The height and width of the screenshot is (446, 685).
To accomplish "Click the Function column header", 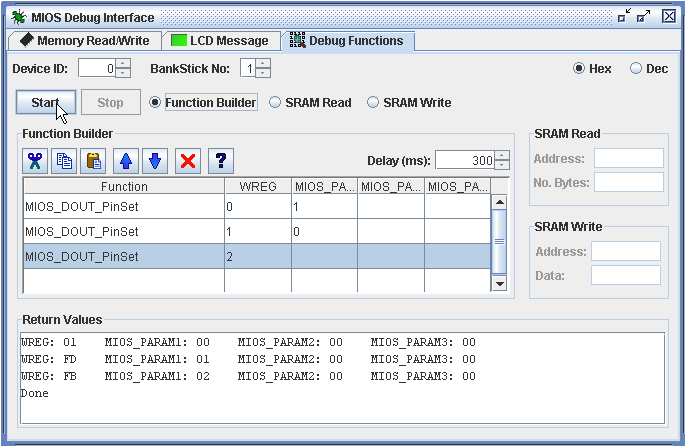I will tap(124, 187).
